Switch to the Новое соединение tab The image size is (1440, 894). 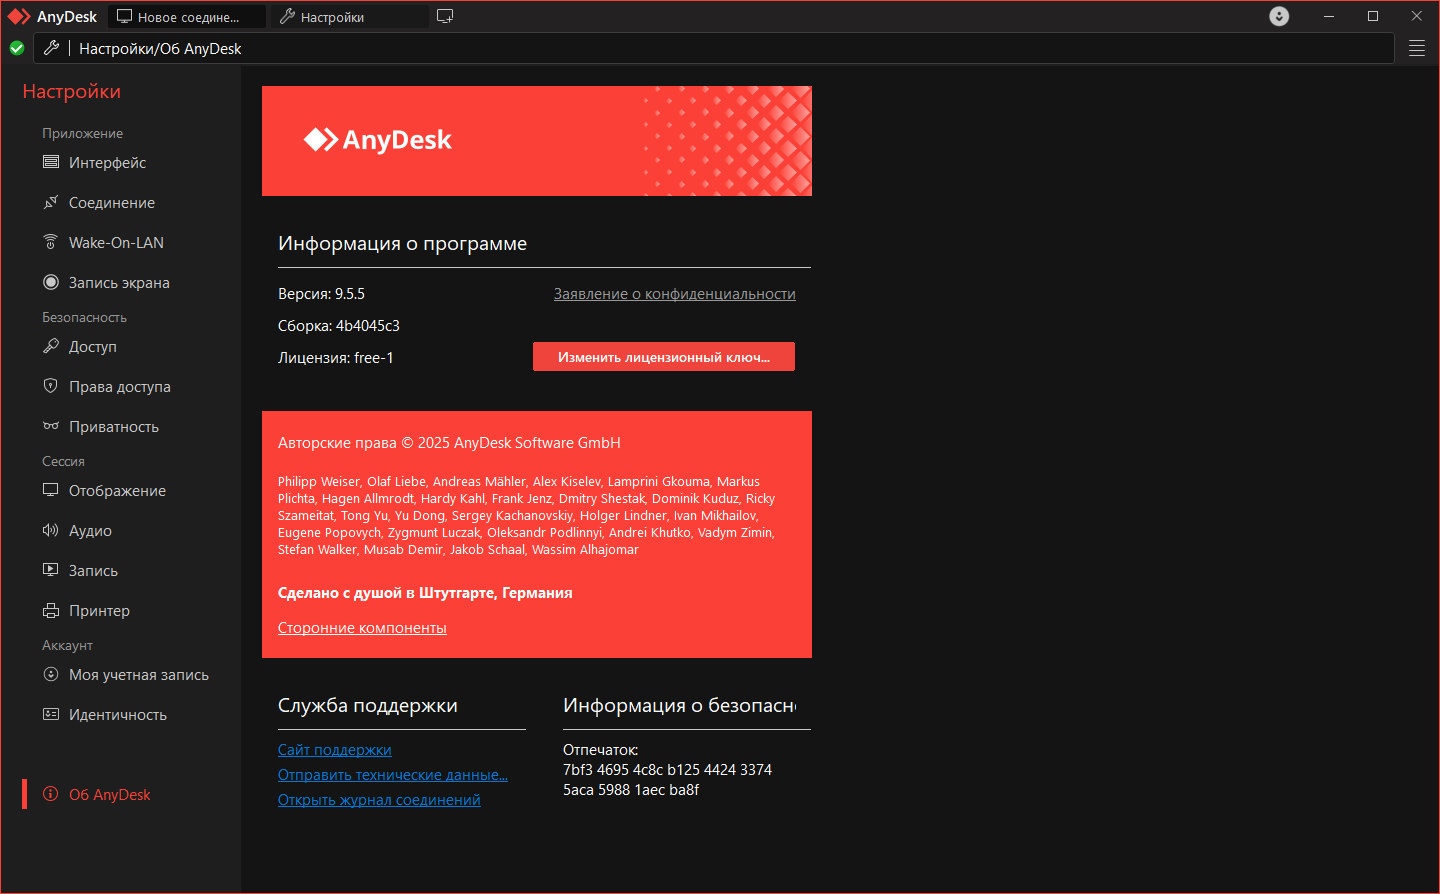[x=187, y=17]
